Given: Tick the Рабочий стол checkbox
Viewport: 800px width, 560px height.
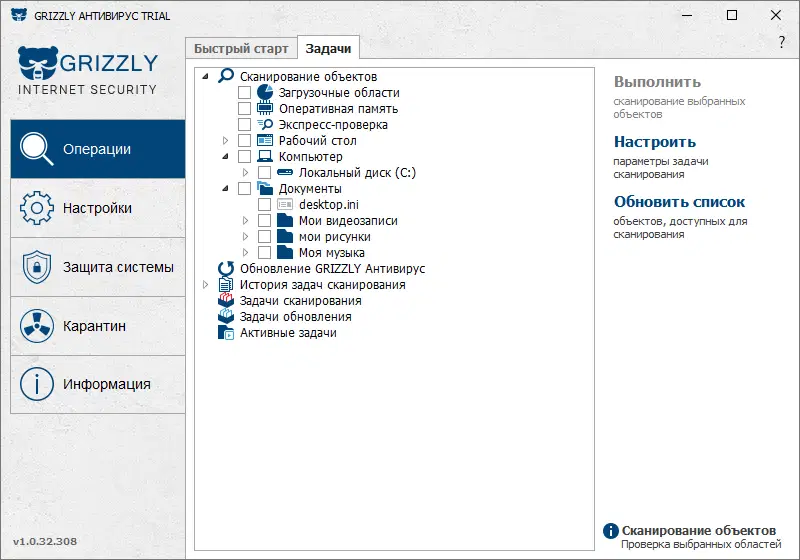Looking at the screenshot, I should pyautogui.click(x=244, y=140).
